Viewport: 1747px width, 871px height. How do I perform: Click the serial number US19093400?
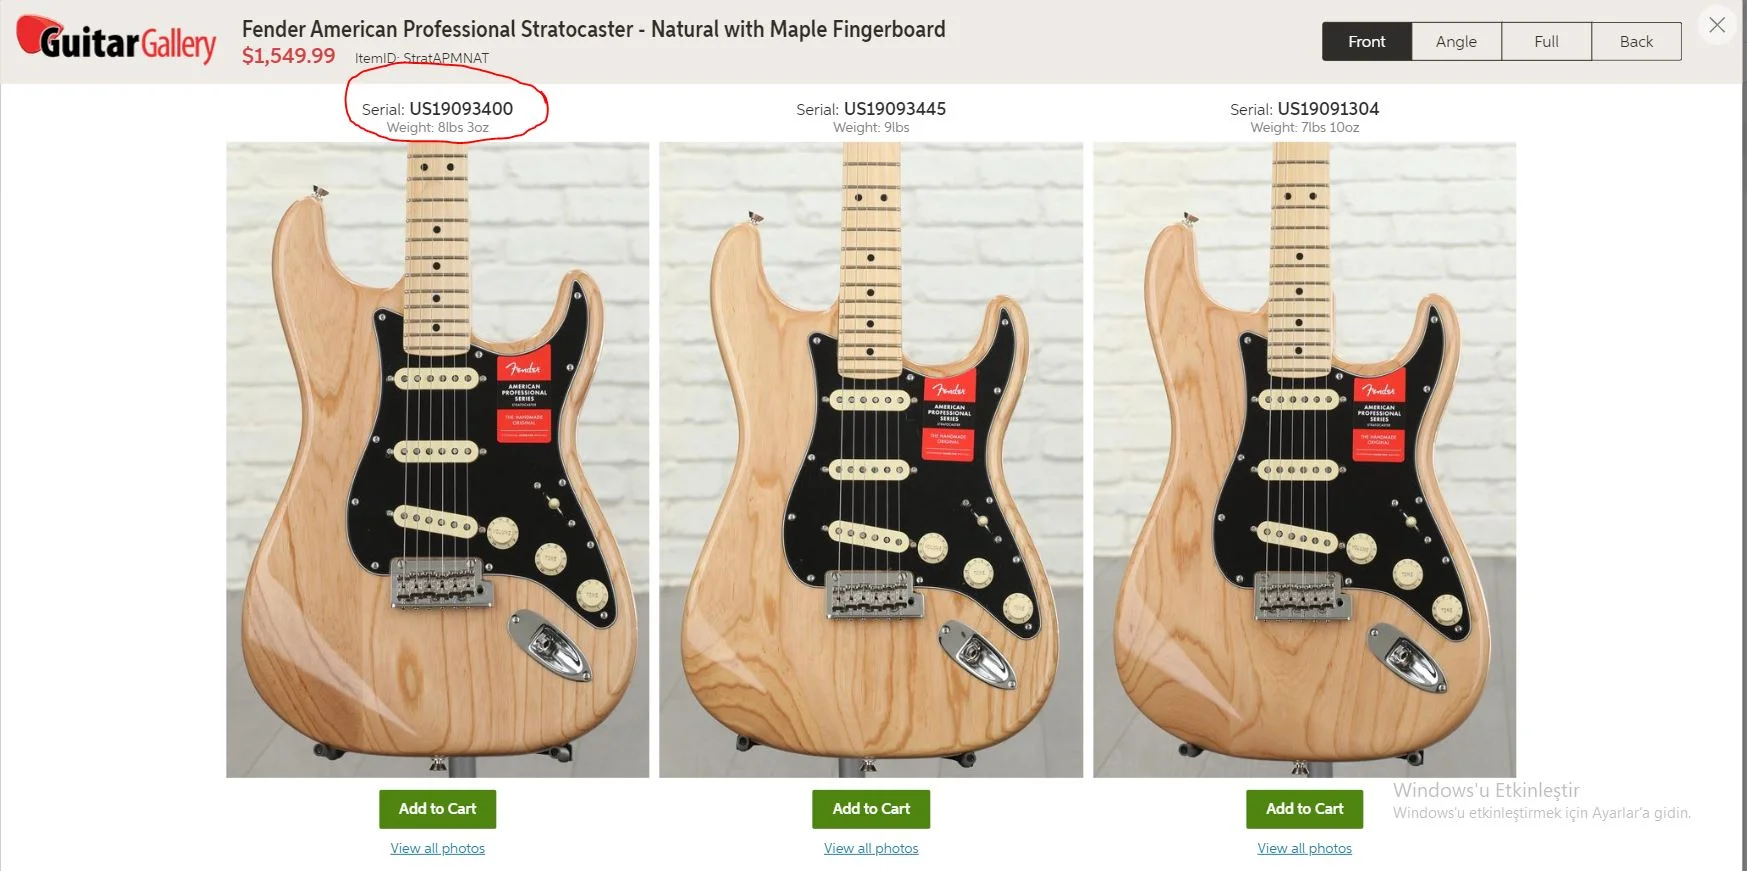click(x=461, y=109)
